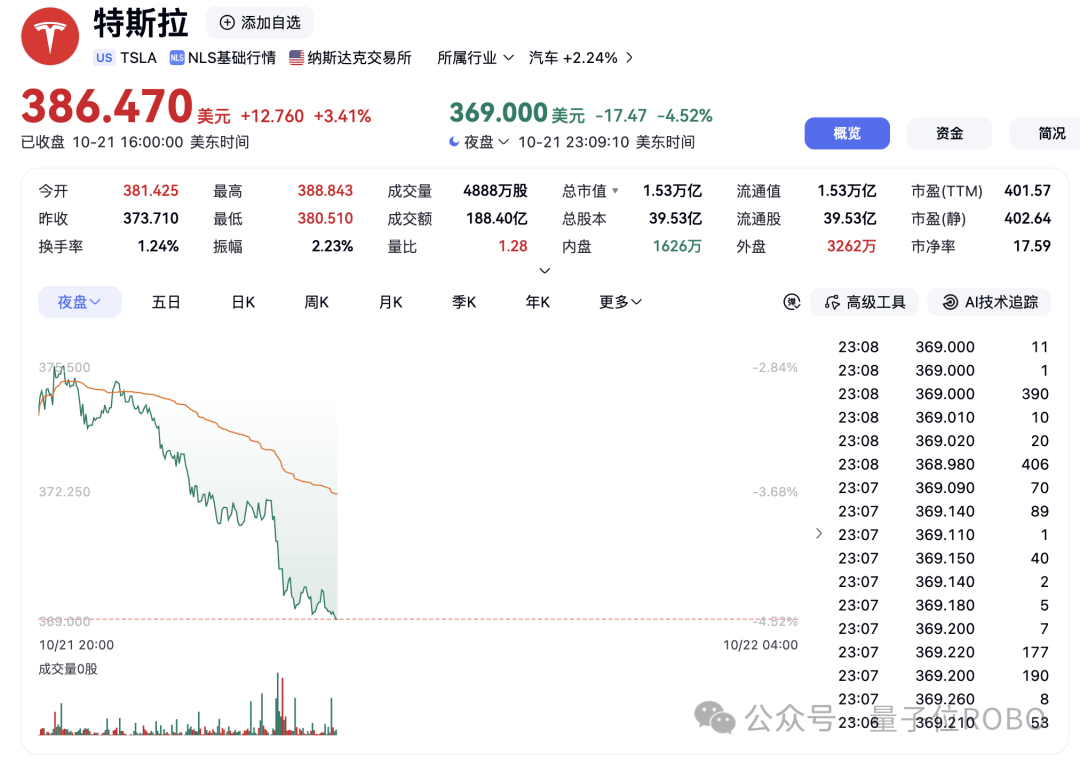Click arrow next to 汽车 +2.24%
1080x762 pixels.
629,58
